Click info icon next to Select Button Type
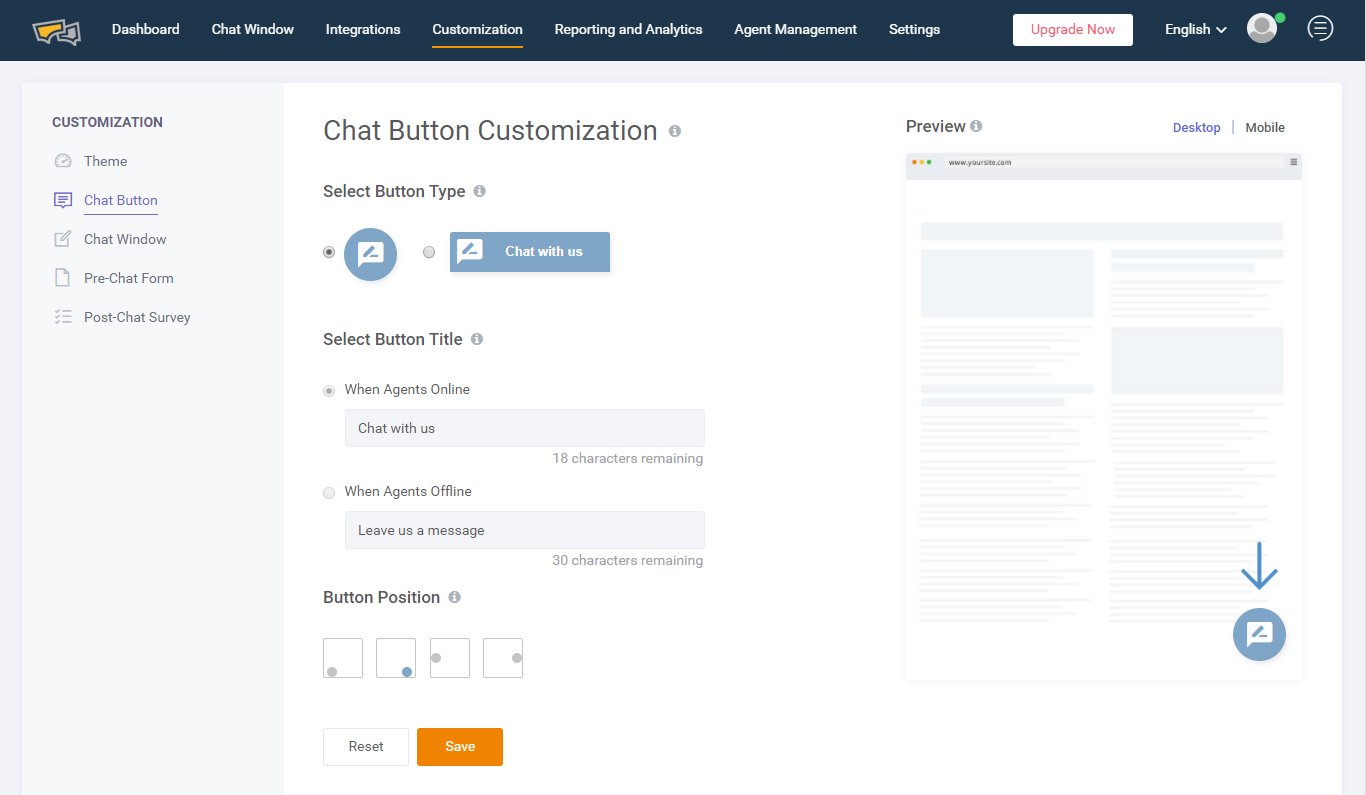This screenshot has height=795, width=1366. pyautogui.click(x=479, y=191)
